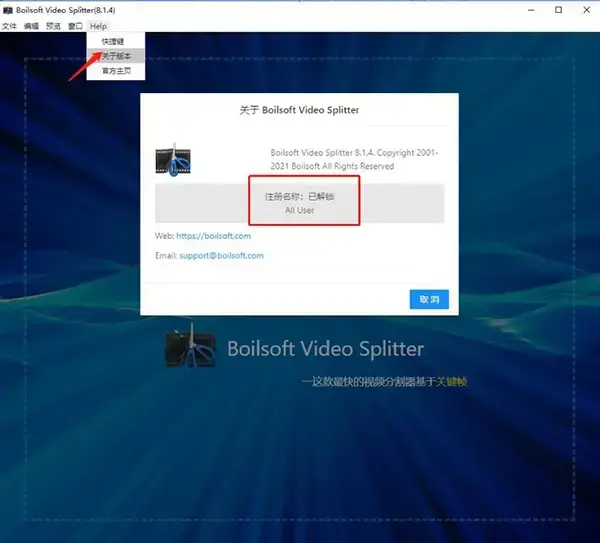Screen dimensions: 600x543
Task: Click the 'Email:' label
Action: click(166, 255)
